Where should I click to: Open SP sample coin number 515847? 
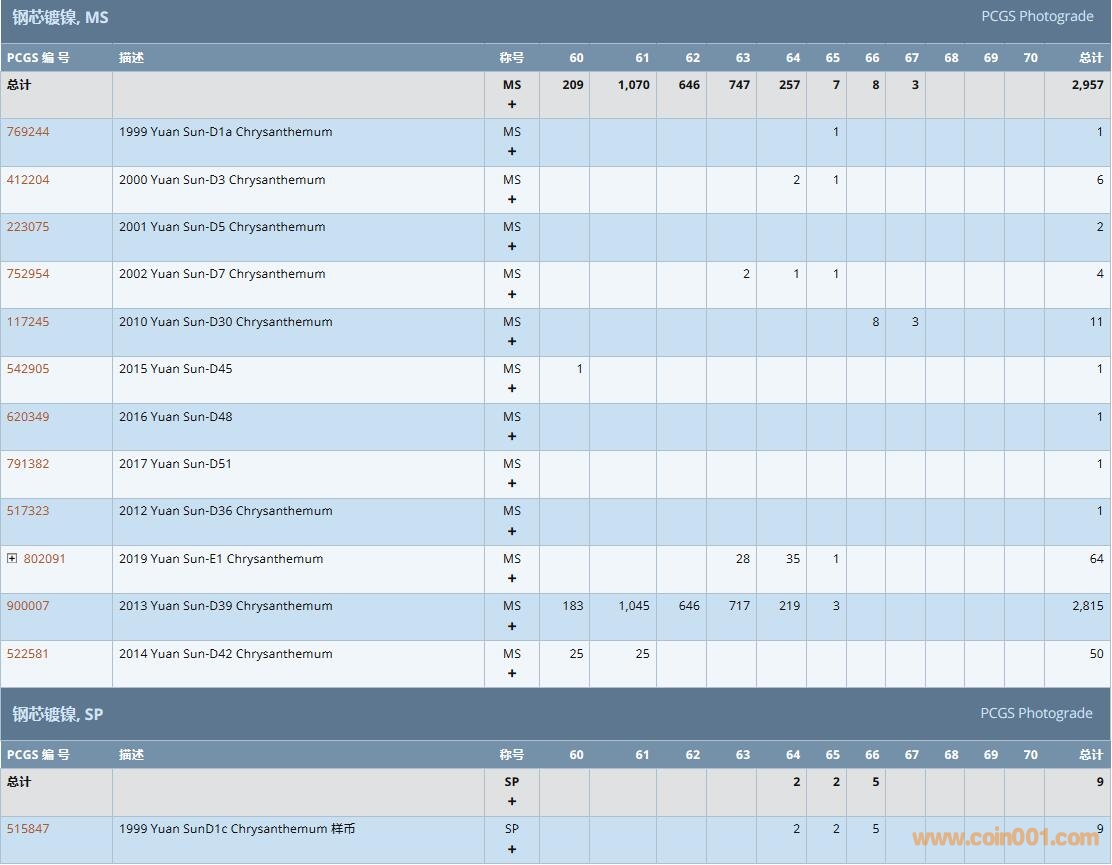click(28, 829)
